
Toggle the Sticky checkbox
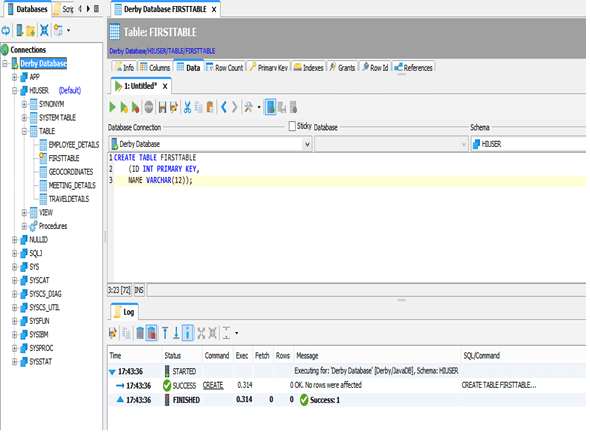tap(292, 126)
